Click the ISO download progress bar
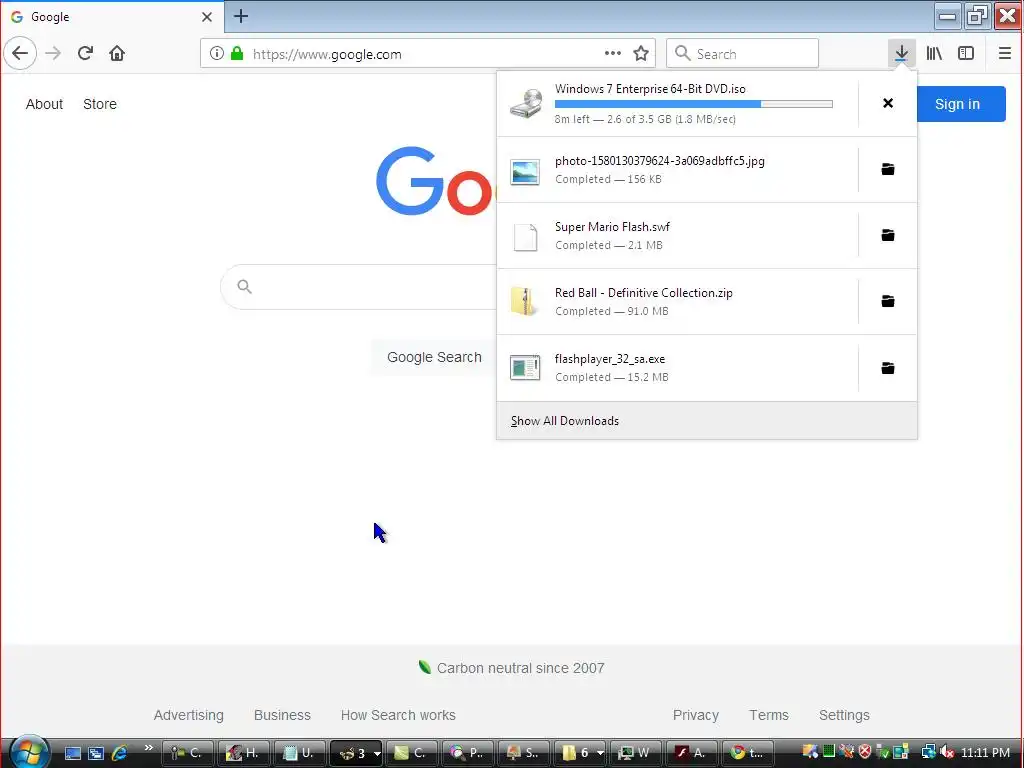Screen dimensions: 1024x768 click(694, 104)
